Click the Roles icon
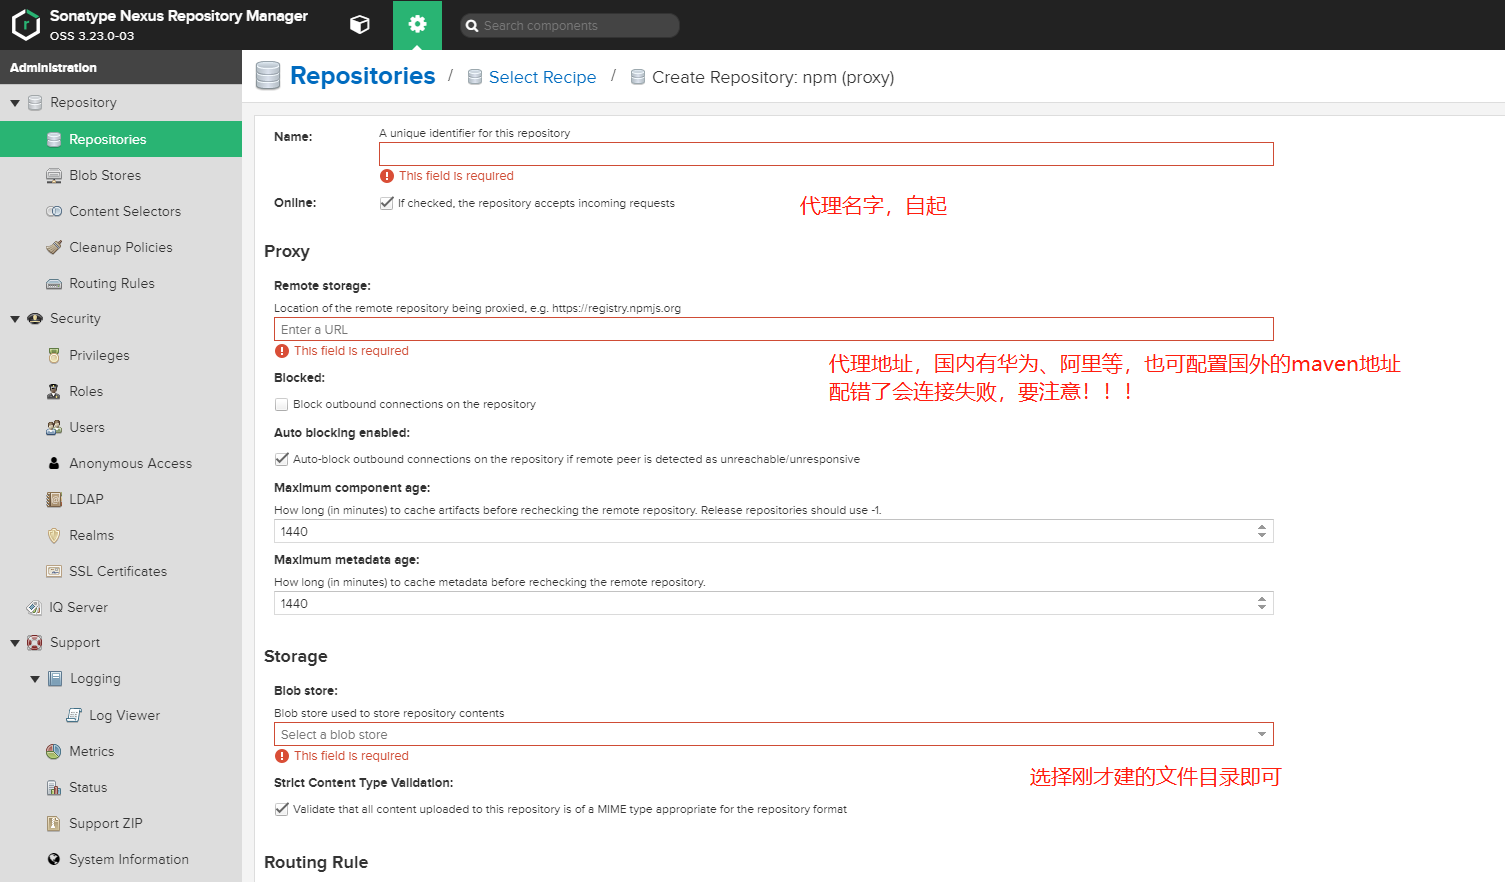1505x882 pixels. pos(54,391)
